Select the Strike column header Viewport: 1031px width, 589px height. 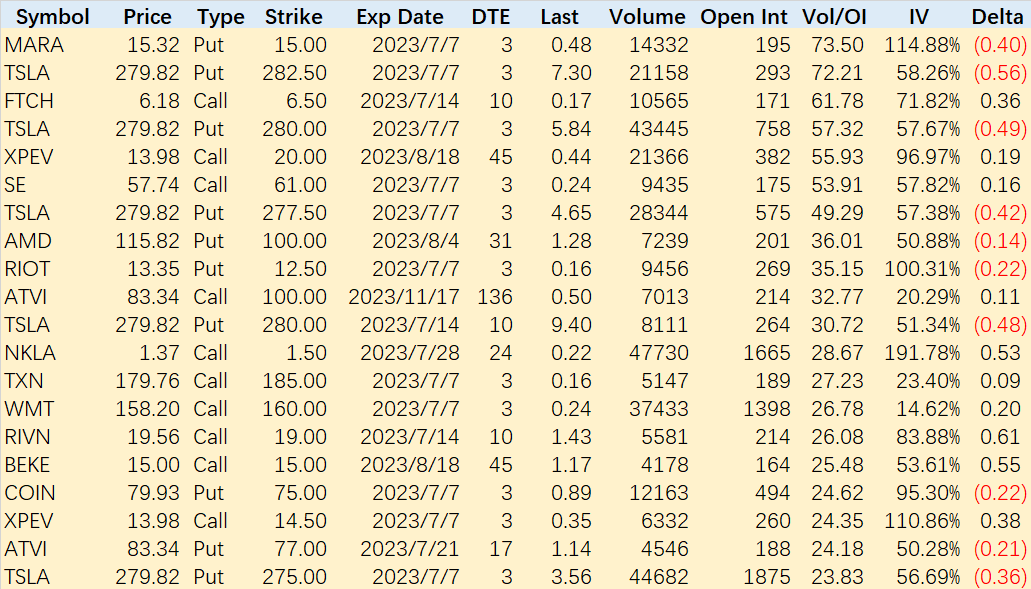(x=293, y=16)
